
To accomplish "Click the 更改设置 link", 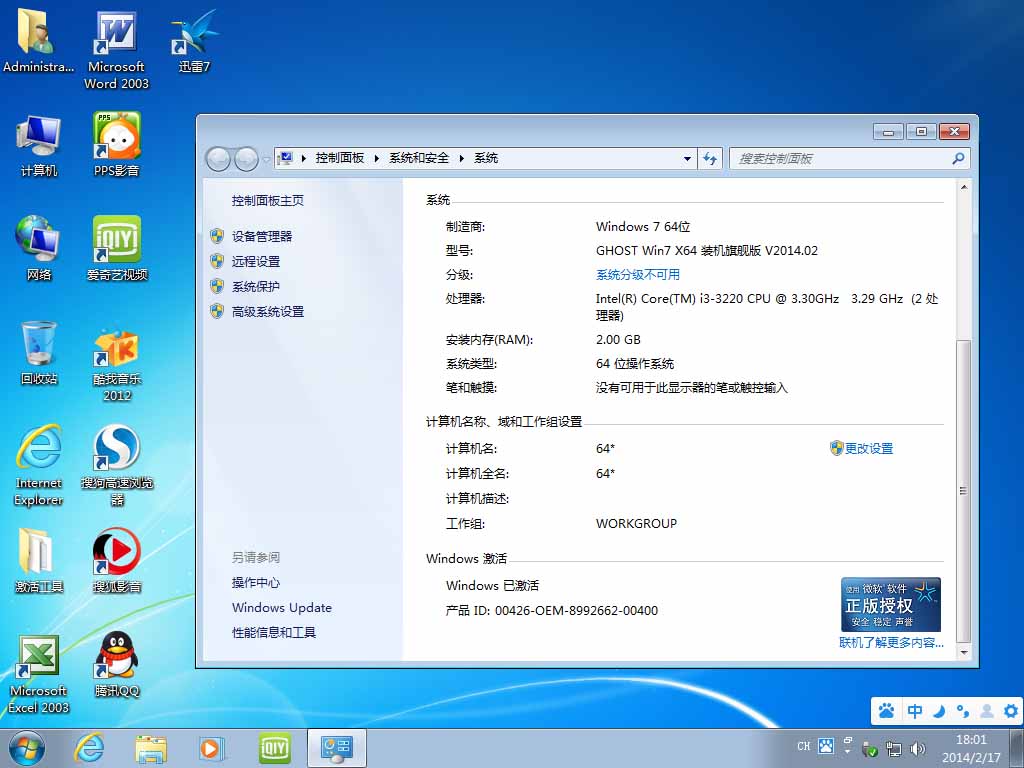I will pyautogui.click(x=868, y=448).
